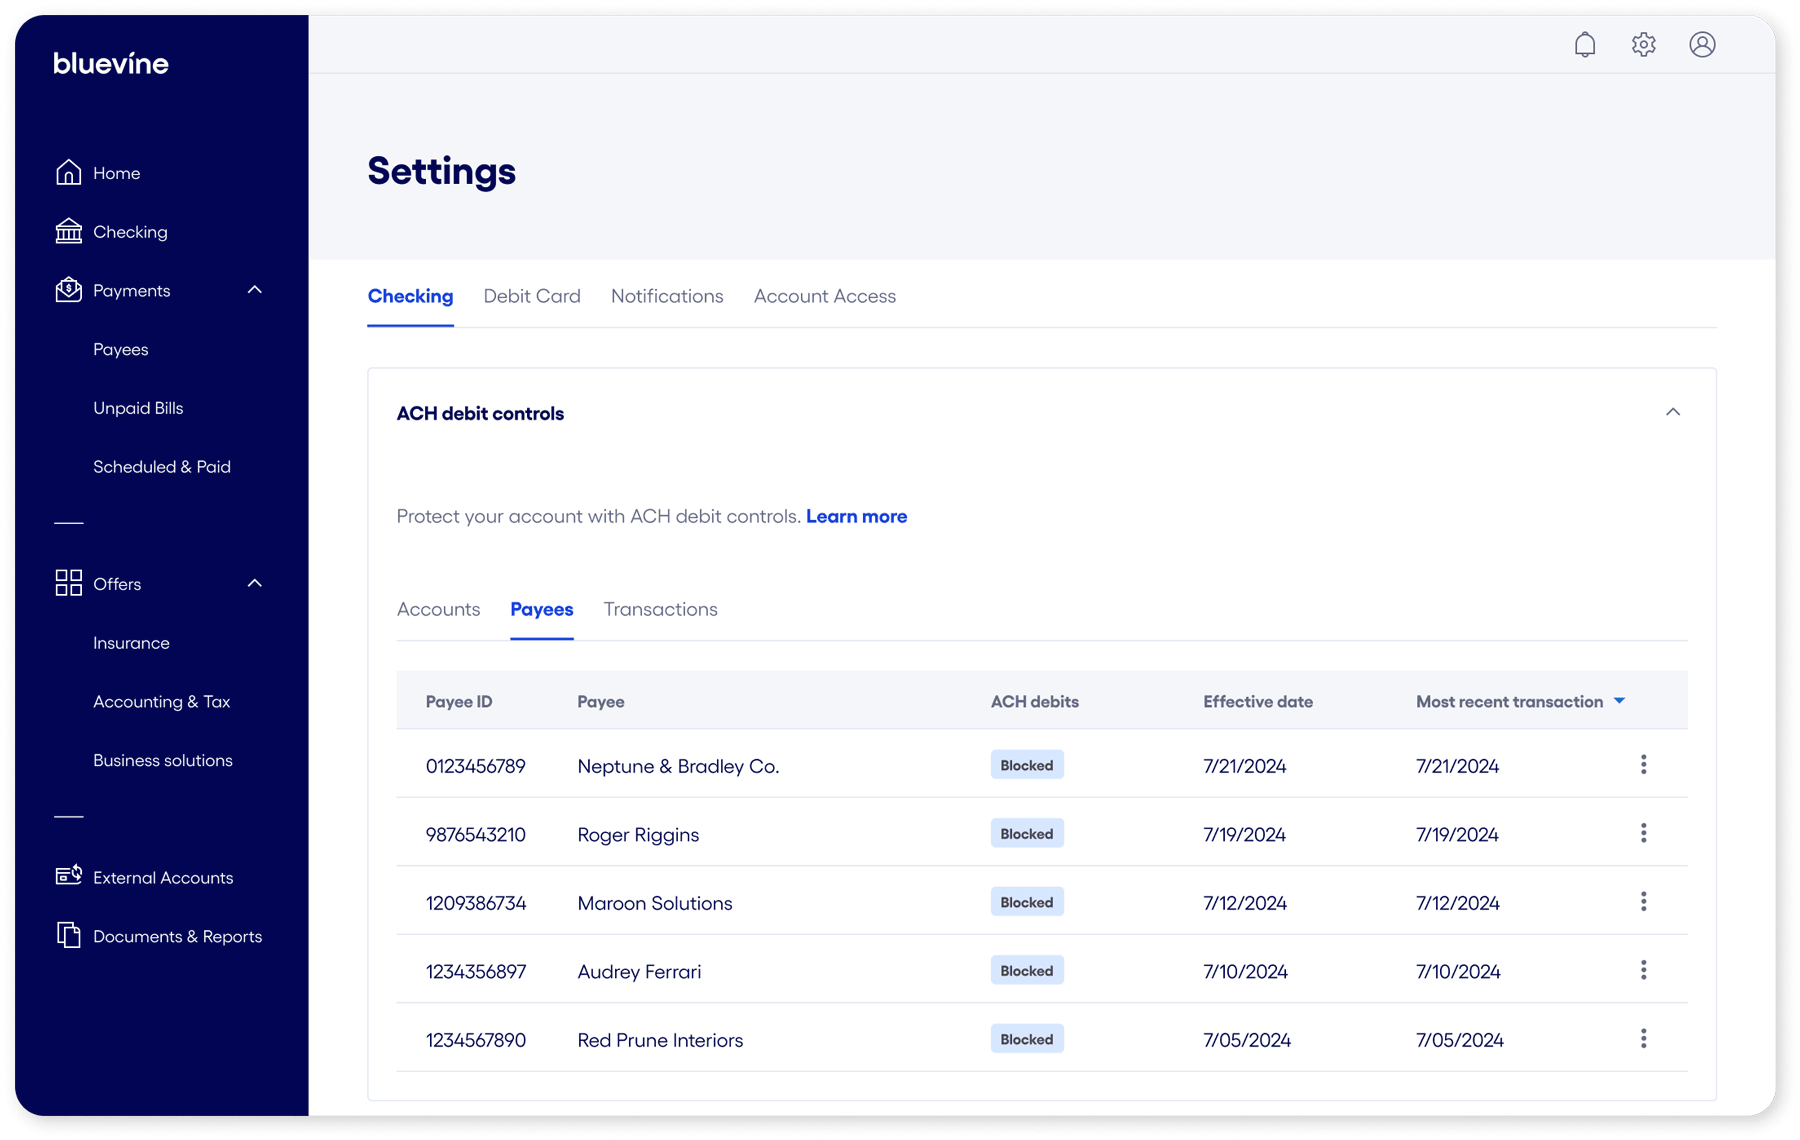Screen dimensions: 1800x1140
Task: Click the Learn more link
Action: [856, 516]
